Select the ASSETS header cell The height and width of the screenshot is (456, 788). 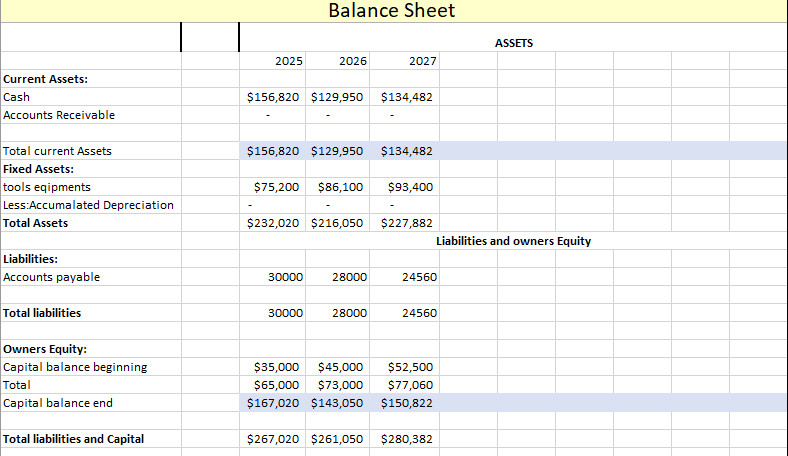point(514,43)
